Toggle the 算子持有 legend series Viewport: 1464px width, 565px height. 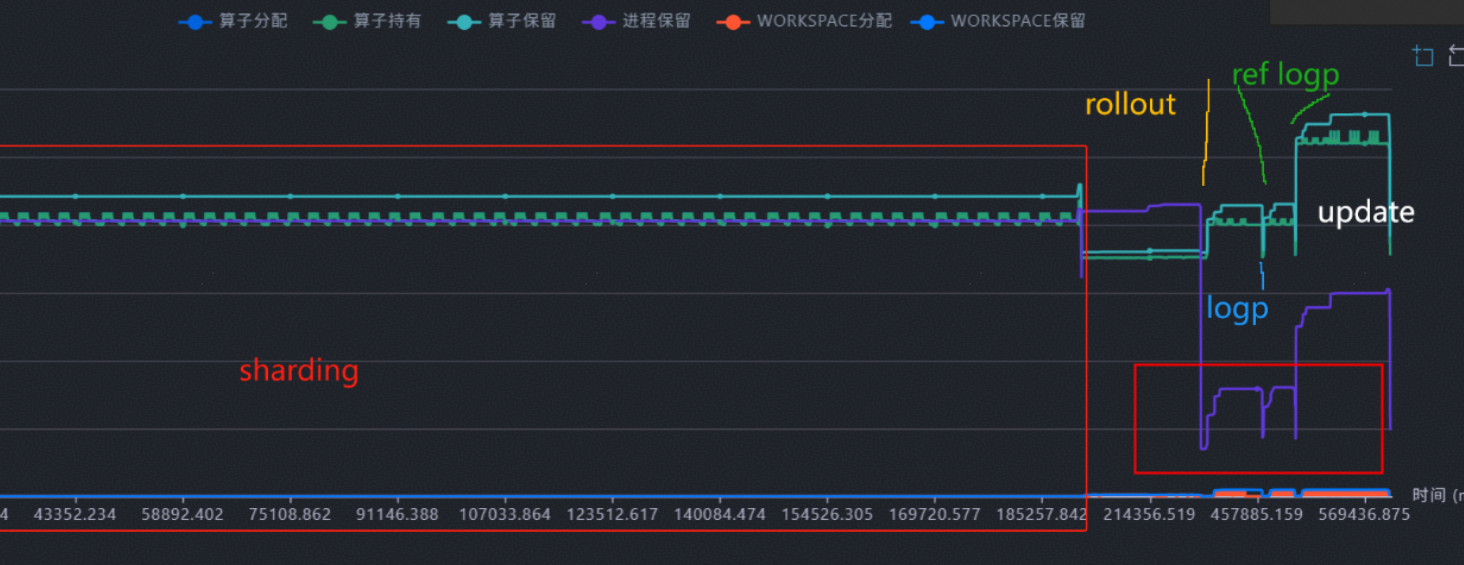click(367, 21)
